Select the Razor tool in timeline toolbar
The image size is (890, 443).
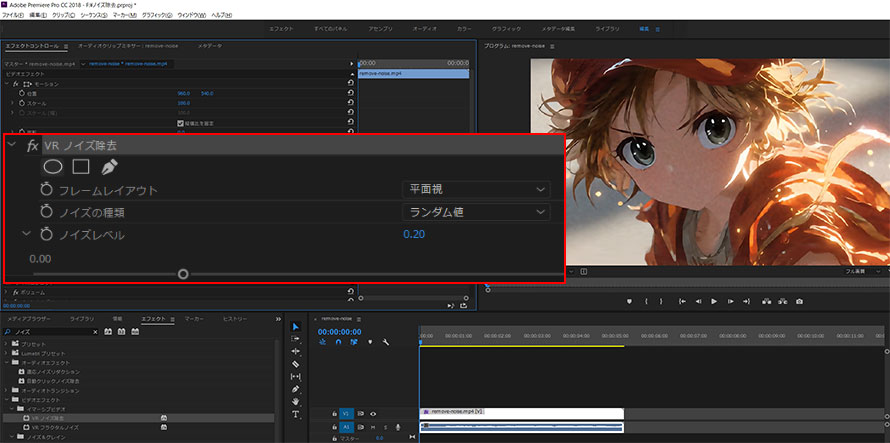pyautogui.click(x=296, y=363)
